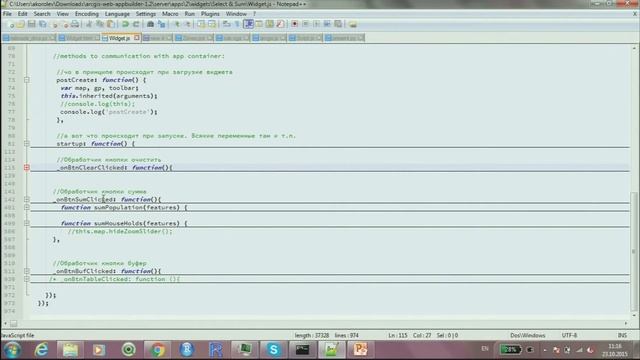Viewport: 640px width, 360px height.
Task: Collapse the postCreate function fold marker
Action: (x=27, y=80)
